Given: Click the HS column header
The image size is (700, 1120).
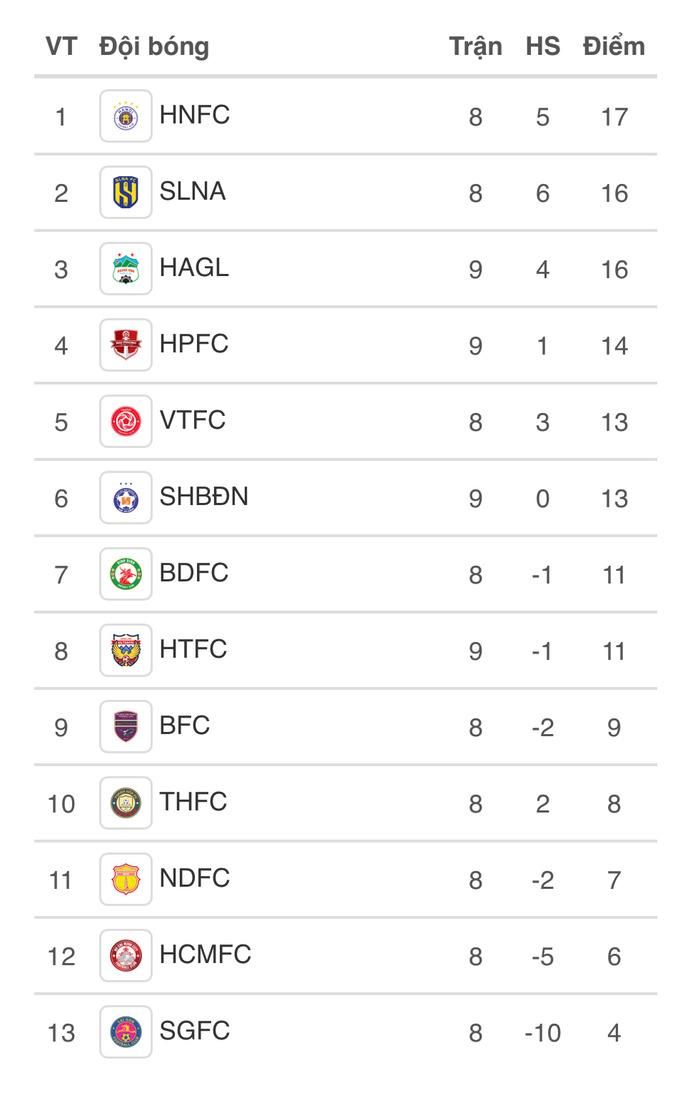Looking at the screenshot, I should (543, 46).
